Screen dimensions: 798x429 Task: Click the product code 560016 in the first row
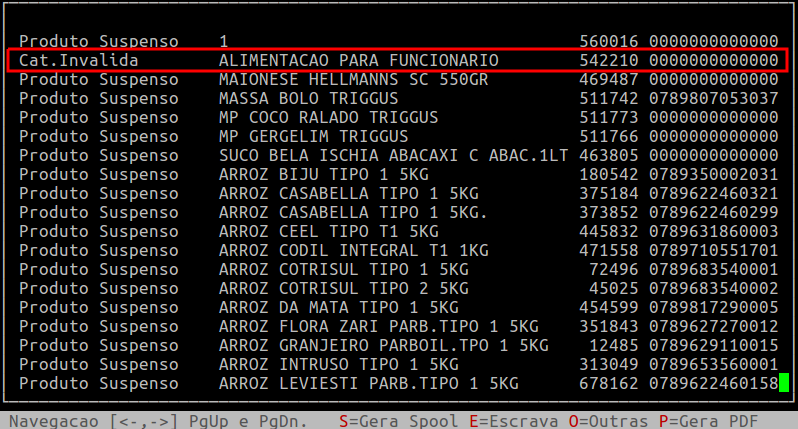610,41
